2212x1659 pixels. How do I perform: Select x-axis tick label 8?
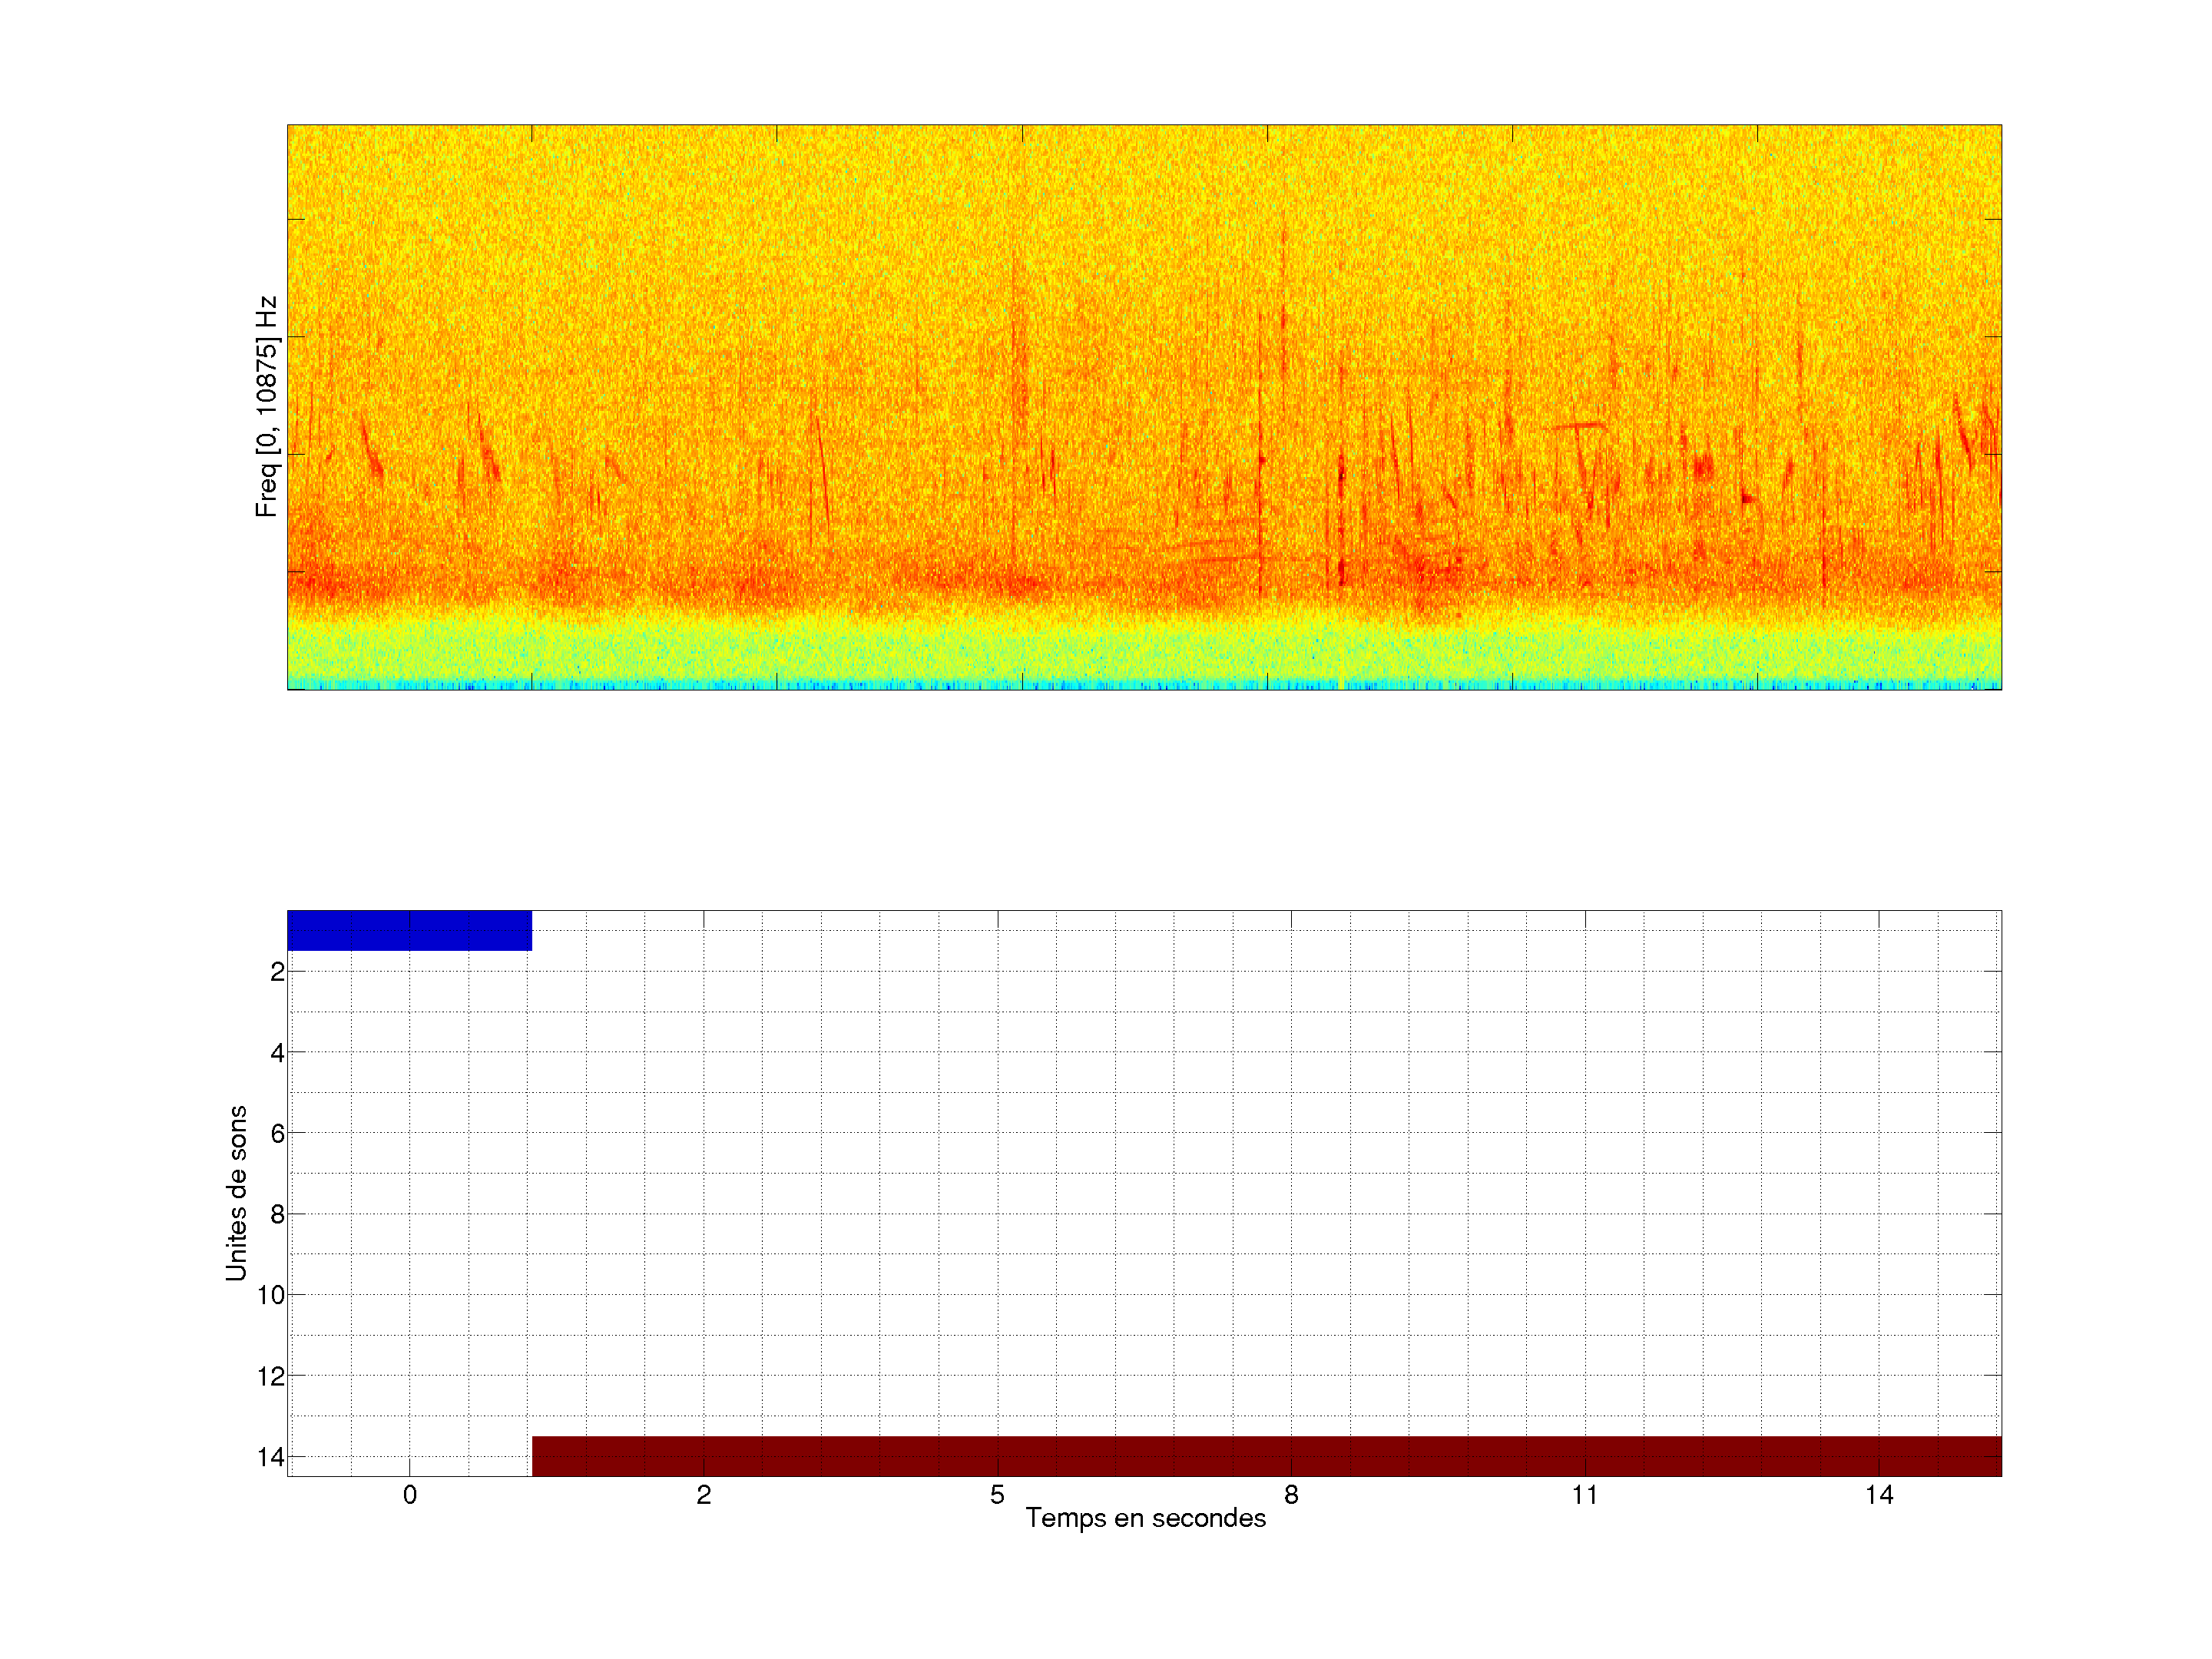click(1291, 1495)
